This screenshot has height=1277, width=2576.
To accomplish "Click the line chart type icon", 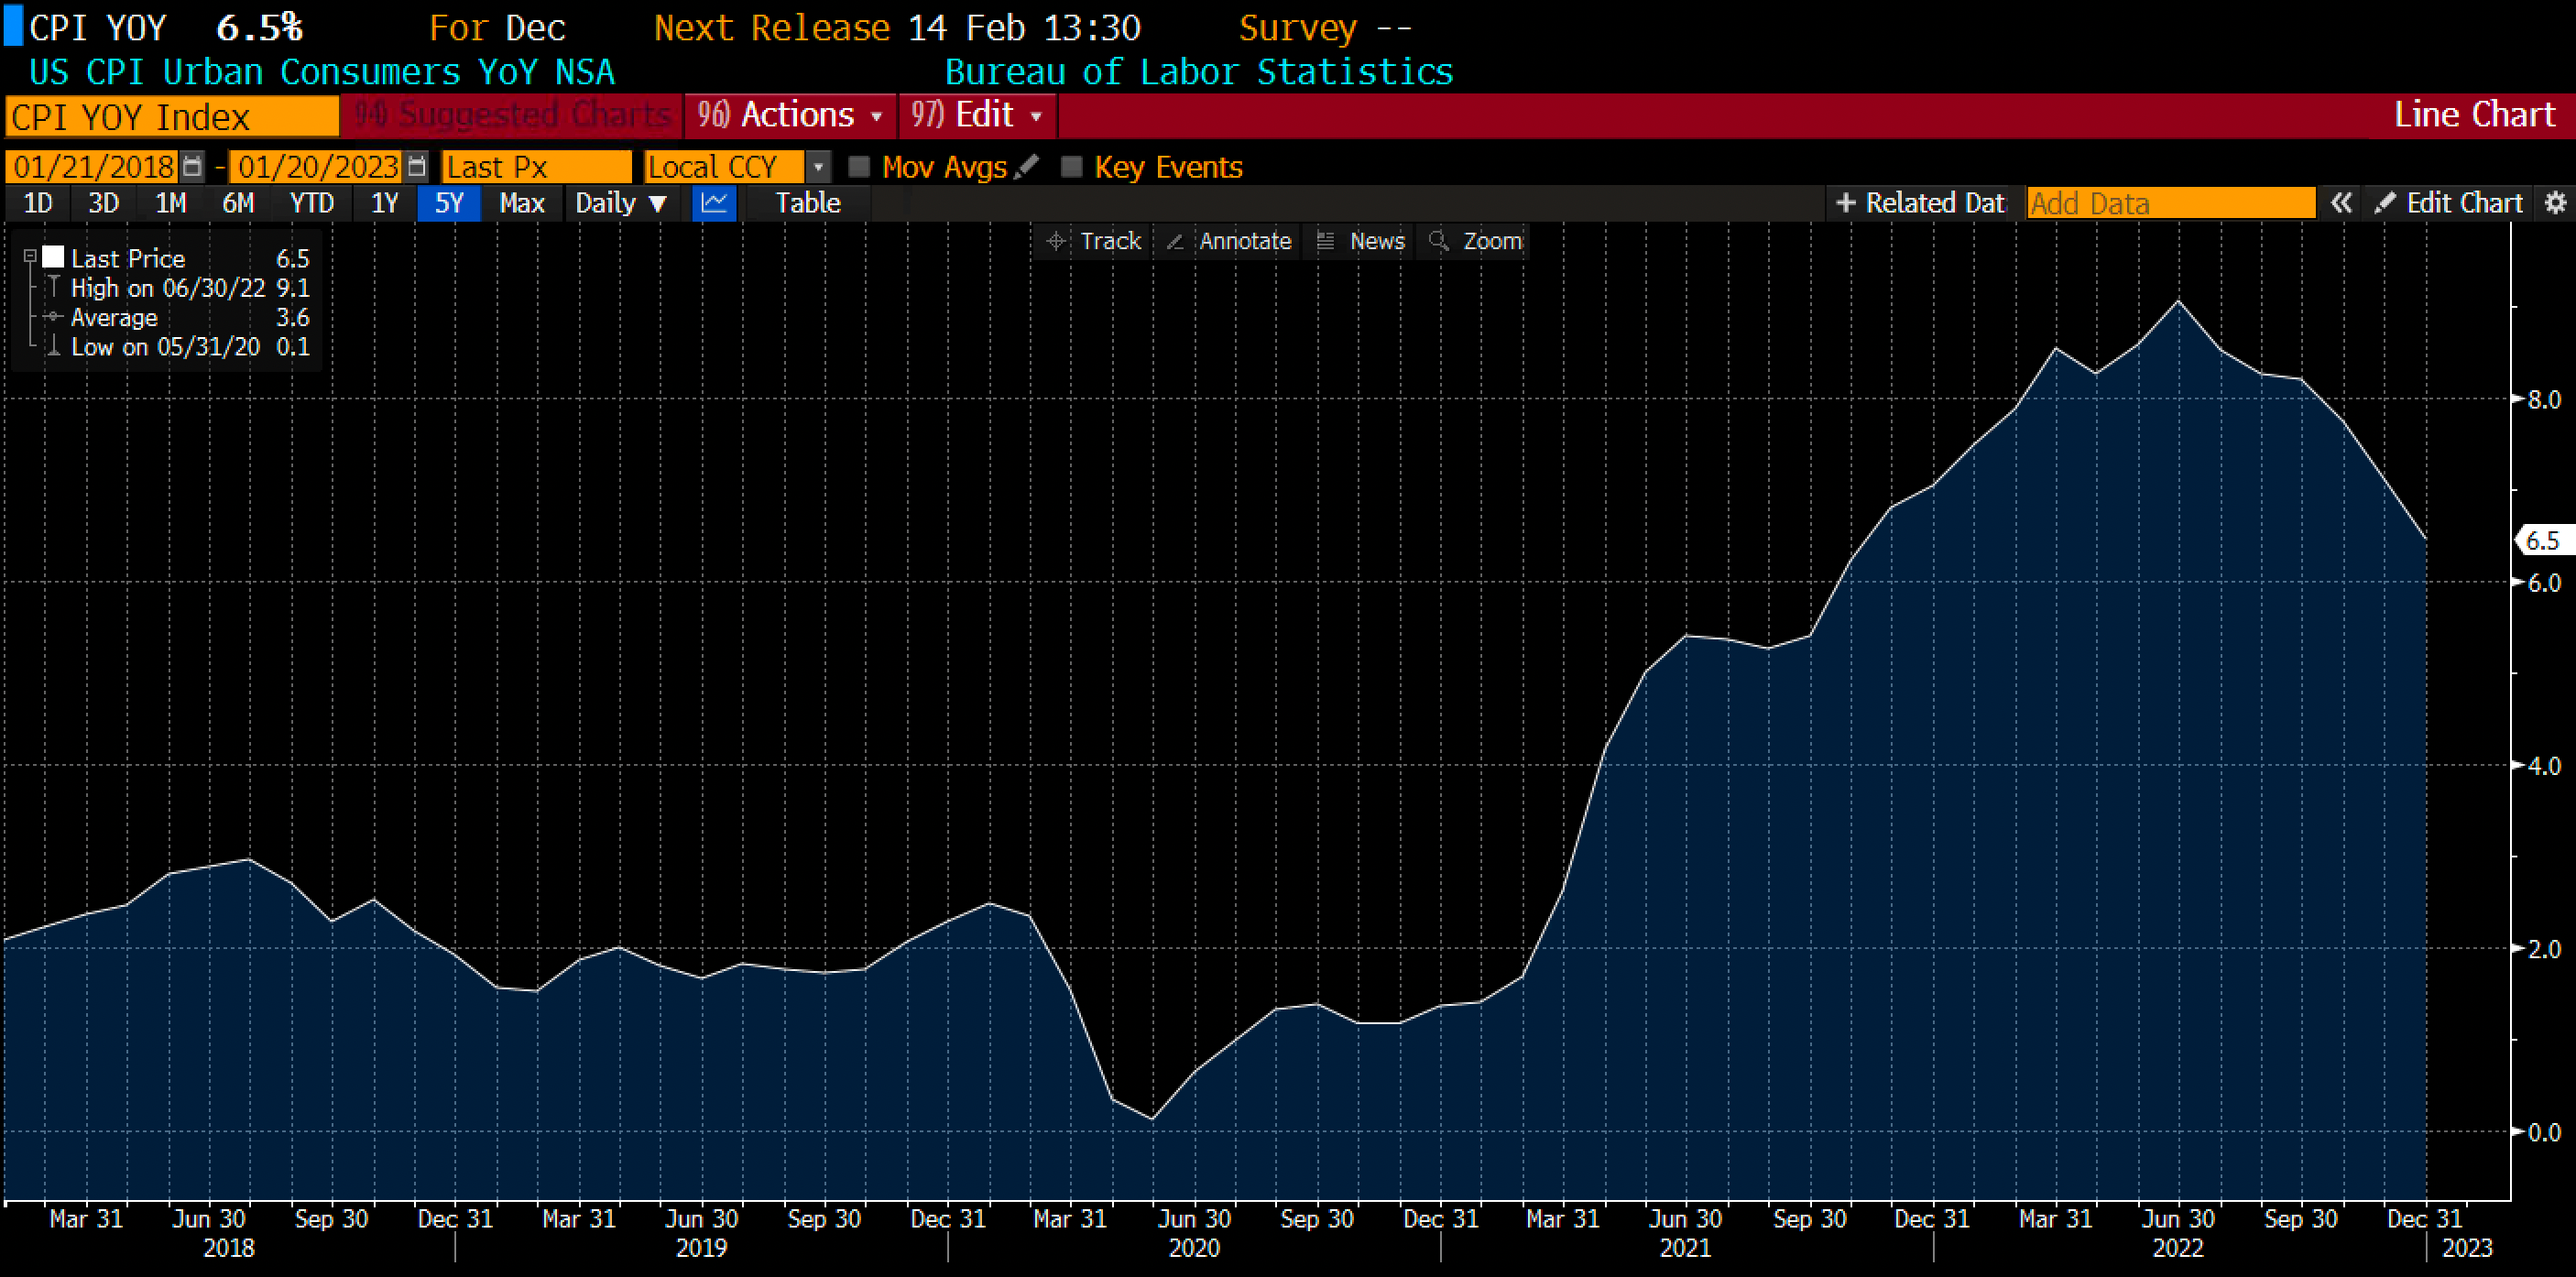I will (x=714, y=203).
